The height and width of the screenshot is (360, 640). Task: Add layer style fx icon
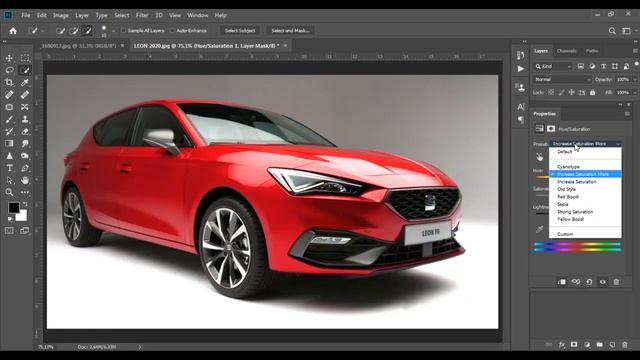tap(562, 345)
